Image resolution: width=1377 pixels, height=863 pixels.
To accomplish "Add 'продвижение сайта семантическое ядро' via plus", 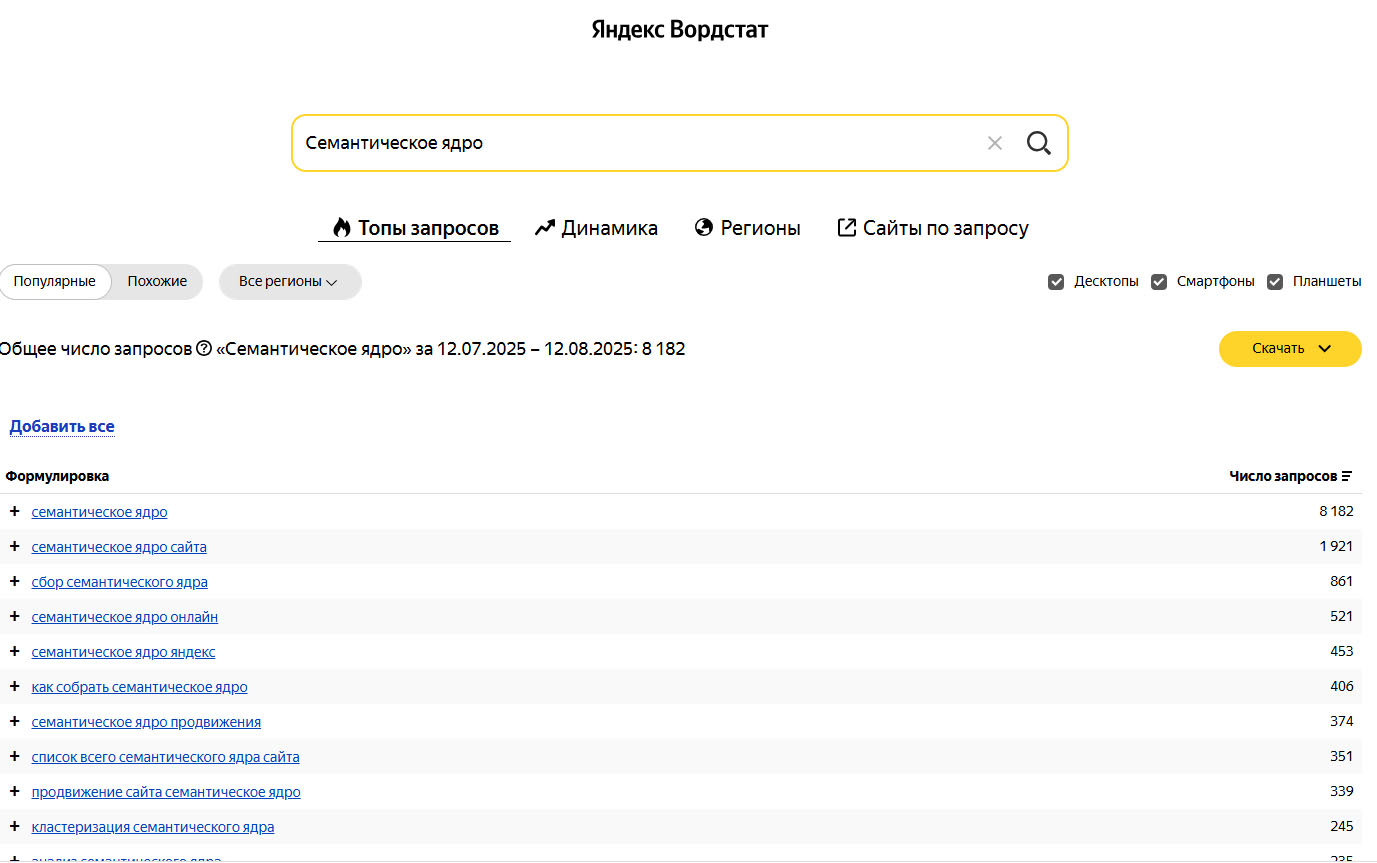I will 14,791.
